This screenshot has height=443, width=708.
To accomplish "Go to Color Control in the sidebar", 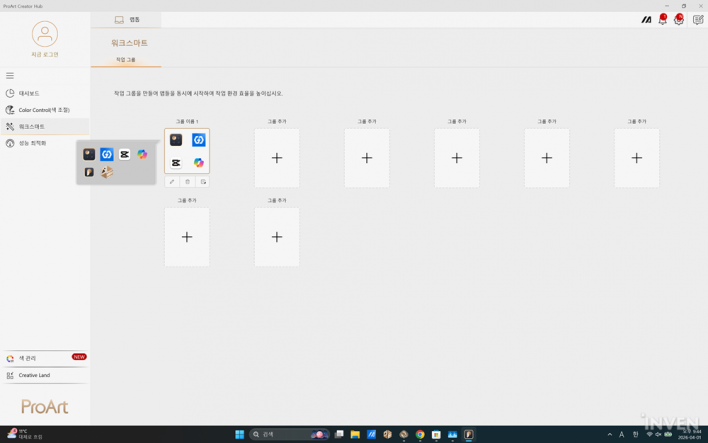I will [x=43, y=110].
